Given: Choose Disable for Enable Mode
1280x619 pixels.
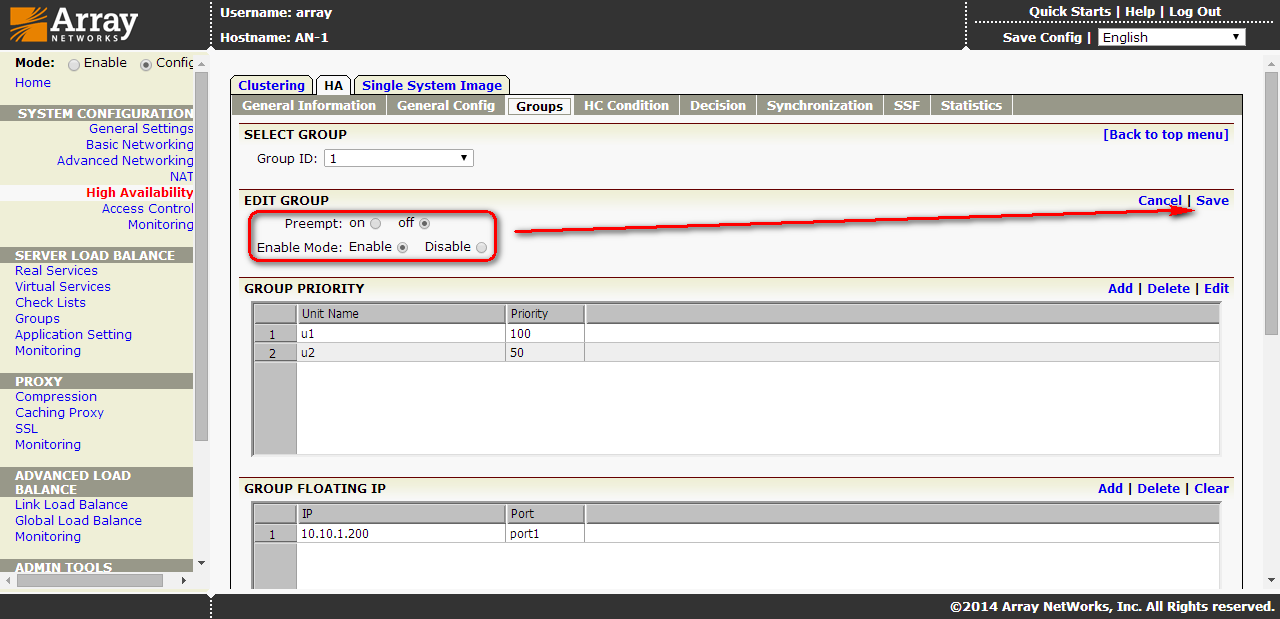Looking at the screenshot, I should coord(482,247).
